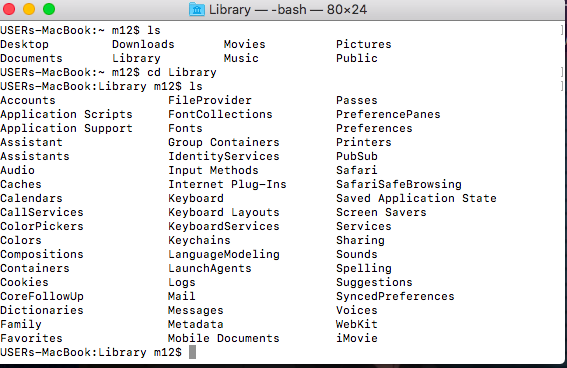567x368 pixels.
Task: Click the yellow minimize window button
Action: pyautogui.click(x=29, y=9)
